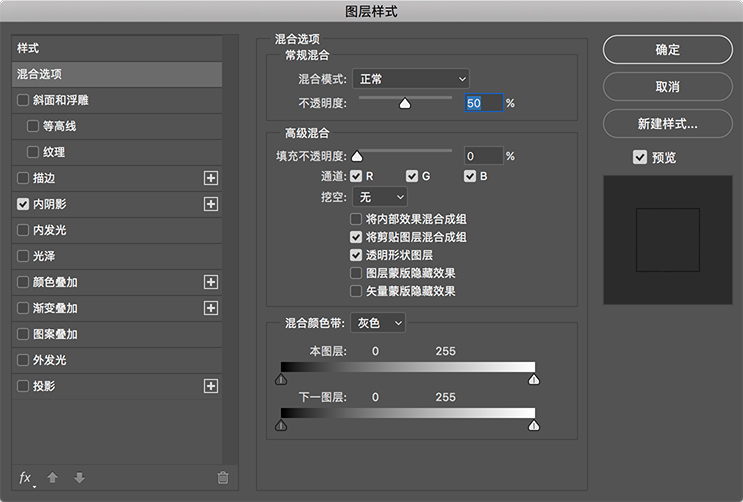The width and height of the screenshot is (743, 502).
Task: Click the 新建样式... button
Action: 667,125
